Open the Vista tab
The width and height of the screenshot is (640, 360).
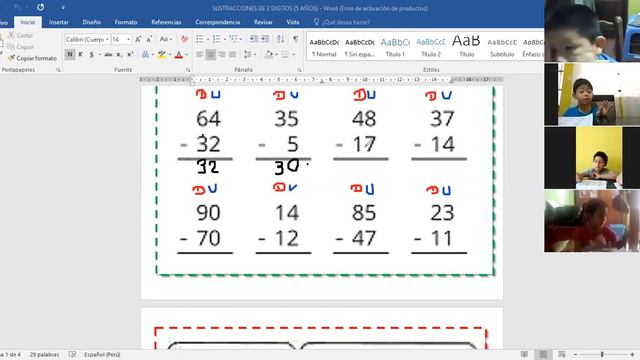pyautogui.click(x=293, y=22)
